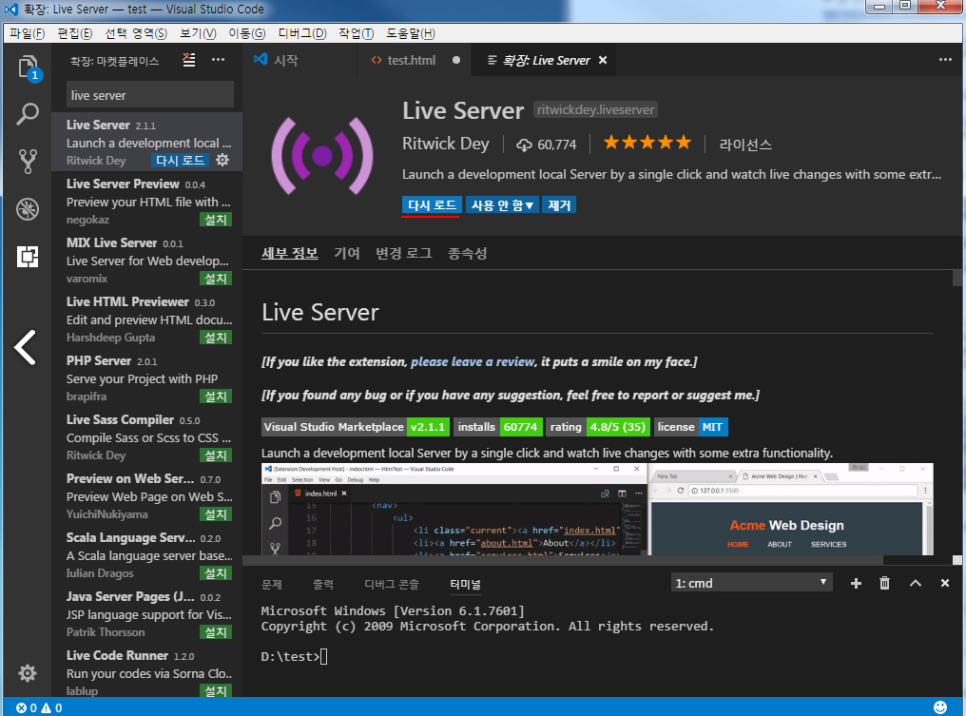Install Scala Language Server extension
This screenshot has height=716, width=966.
pyautogui.click(x=216, y=573)
